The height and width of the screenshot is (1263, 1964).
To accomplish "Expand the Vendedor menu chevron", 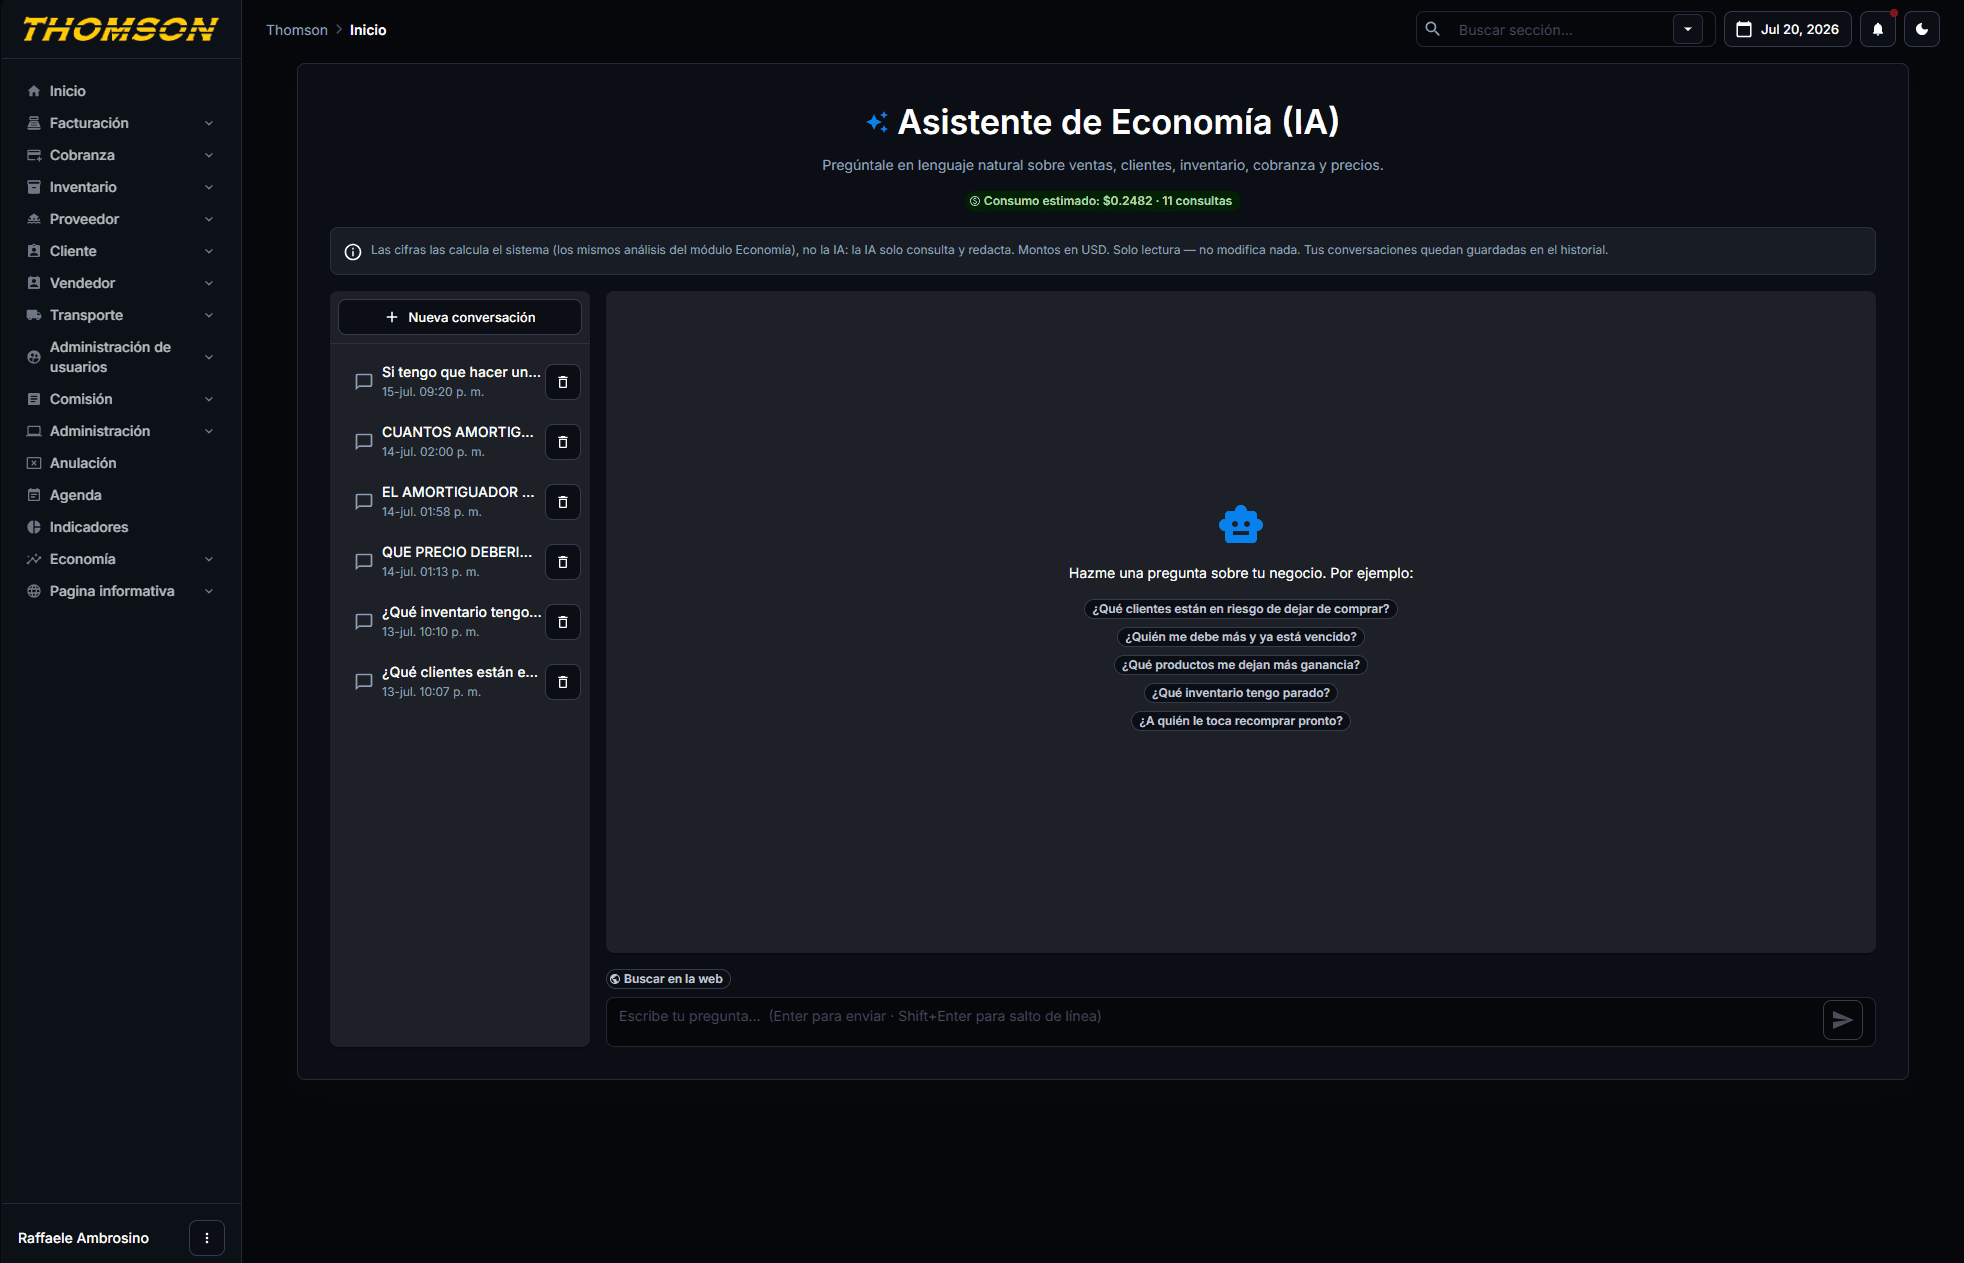I will (209, 283).
